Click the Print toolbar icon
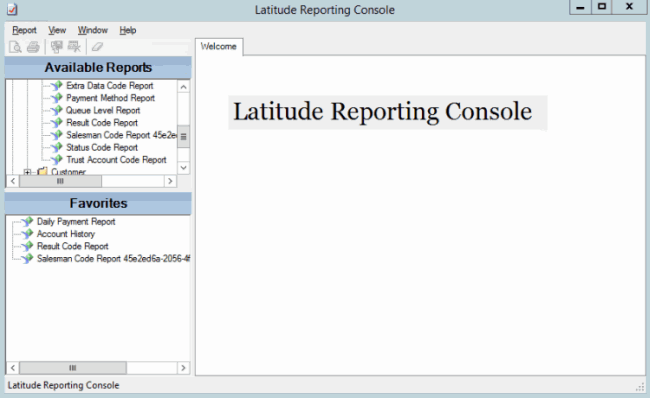Viewport: 650px width, 398px height. [x=33, y=47]
